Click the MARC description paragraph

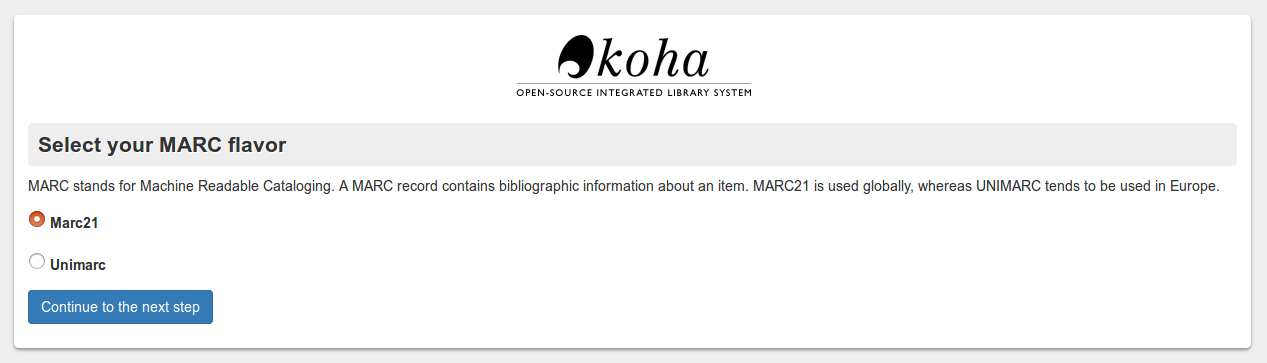[624, 187]
